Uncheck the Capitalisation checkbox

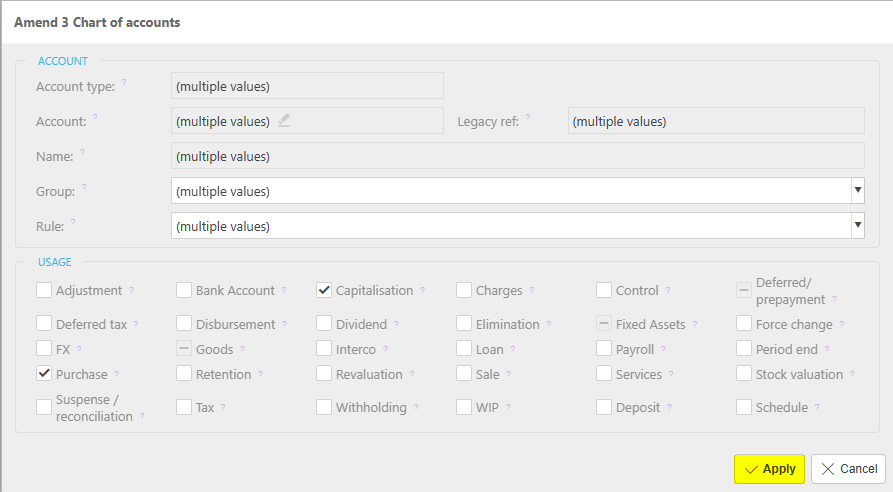tap(324, 291)
